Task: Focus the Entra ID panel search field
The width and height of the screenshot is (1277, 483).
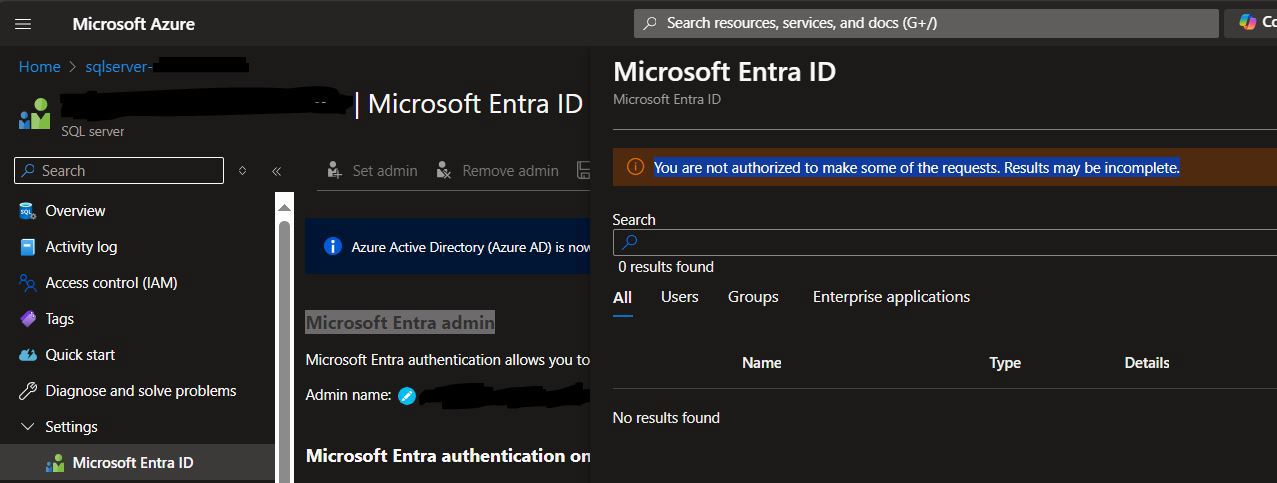Action: (945, 243)
